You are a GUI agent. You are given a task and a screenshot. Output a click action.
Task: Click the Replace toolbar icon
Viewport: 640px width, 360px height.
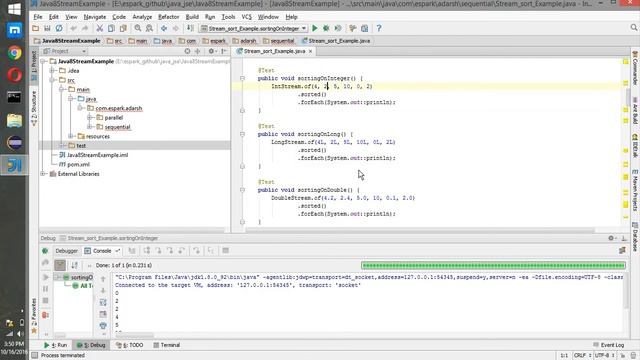coord(149,28)
